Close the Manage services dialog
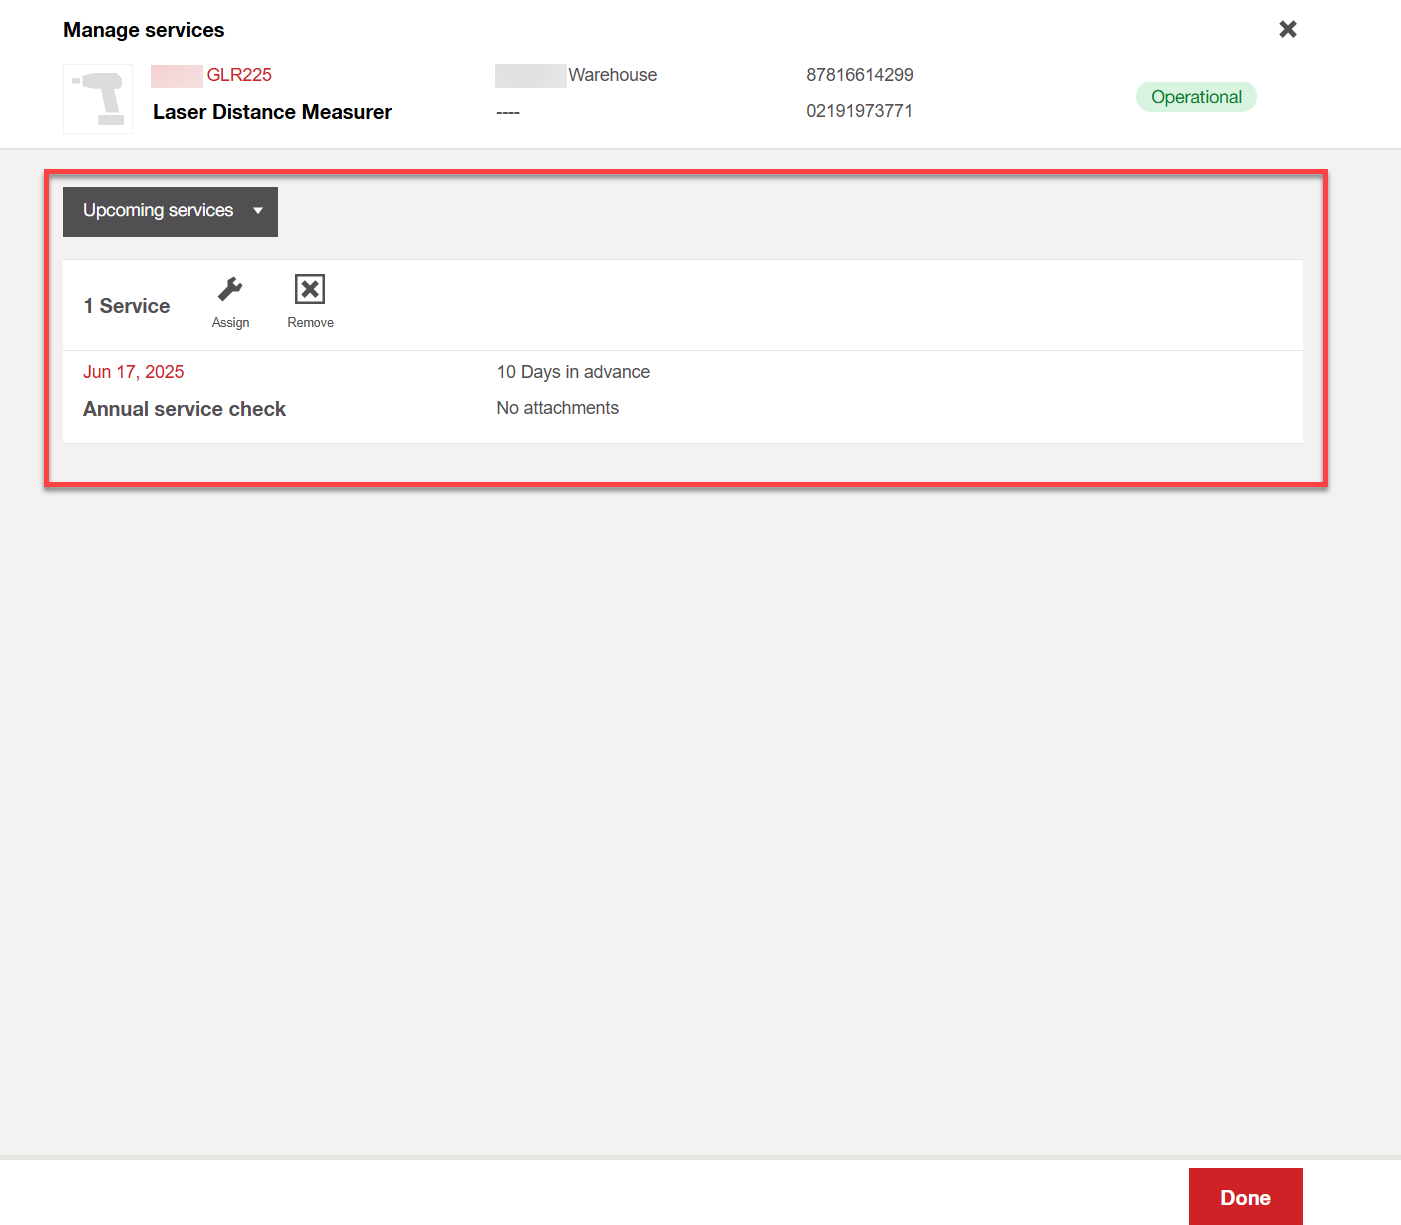Image resolution: width=1401 pixels, height=1225 pixels. [1288, 29]
